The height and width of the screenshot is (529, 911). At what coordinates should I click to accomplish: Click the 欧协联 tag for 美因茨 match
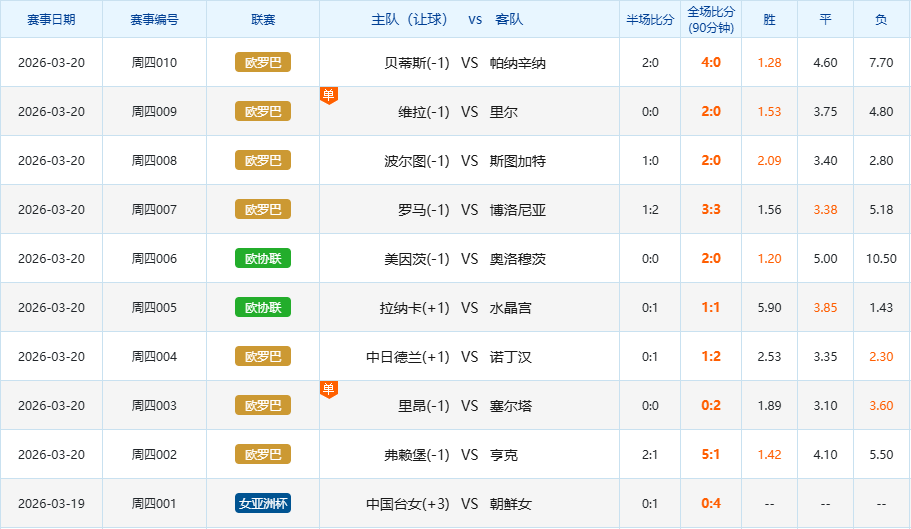(263, 258)
